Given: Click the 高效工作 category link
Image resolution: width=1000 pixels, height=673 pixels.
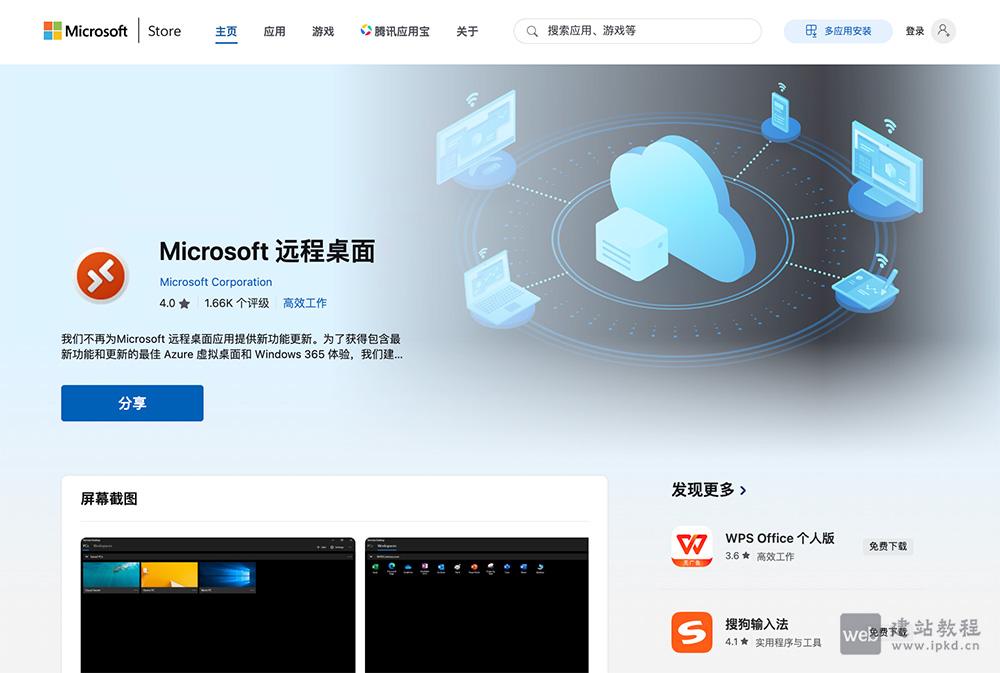Looking at the screenshot, I should (304, 303).
